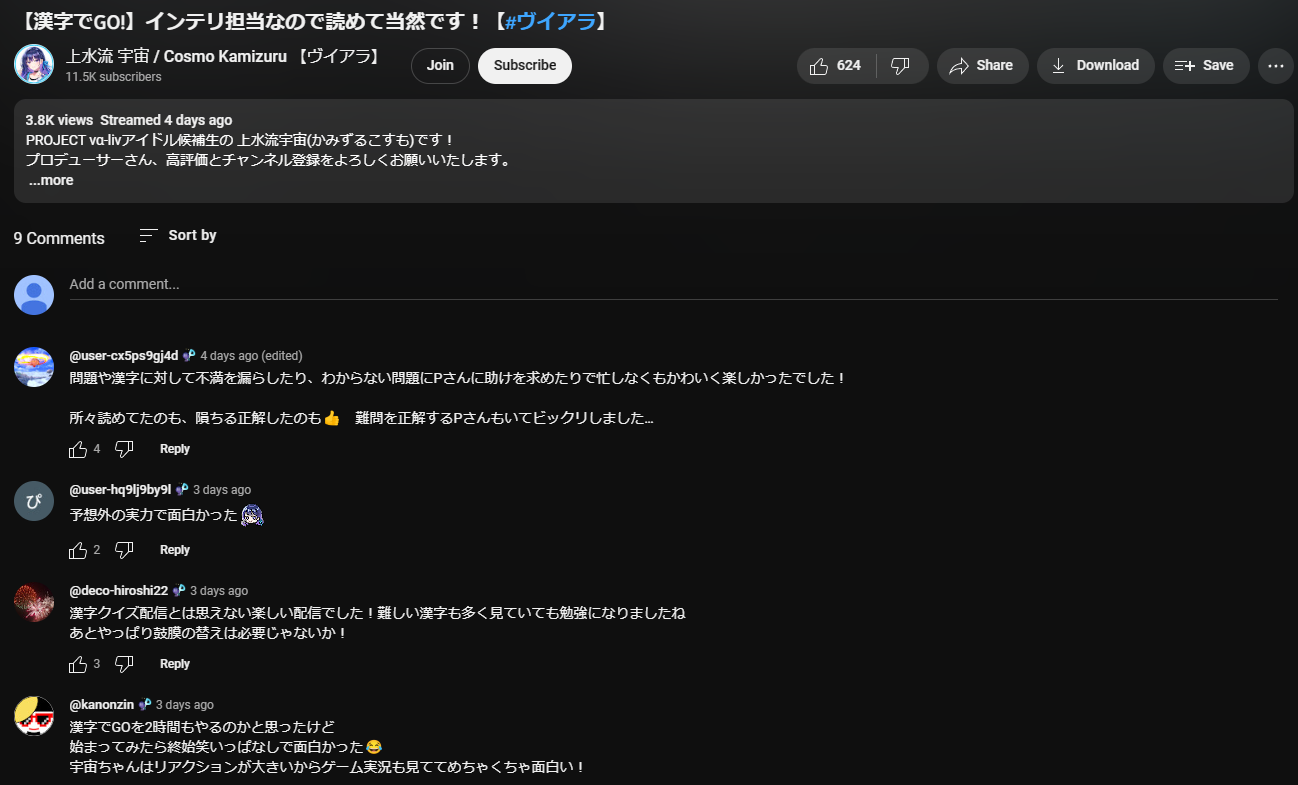Open more actions menu for video
Image resolution: width=1298 pixels, height=785 pixels.
1275,66
